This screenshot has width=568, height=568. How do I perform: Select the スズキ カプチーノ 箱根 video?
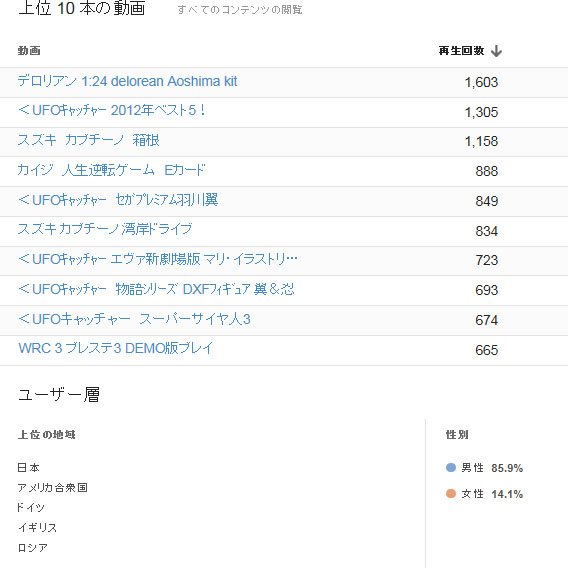[x=88, y=140]
